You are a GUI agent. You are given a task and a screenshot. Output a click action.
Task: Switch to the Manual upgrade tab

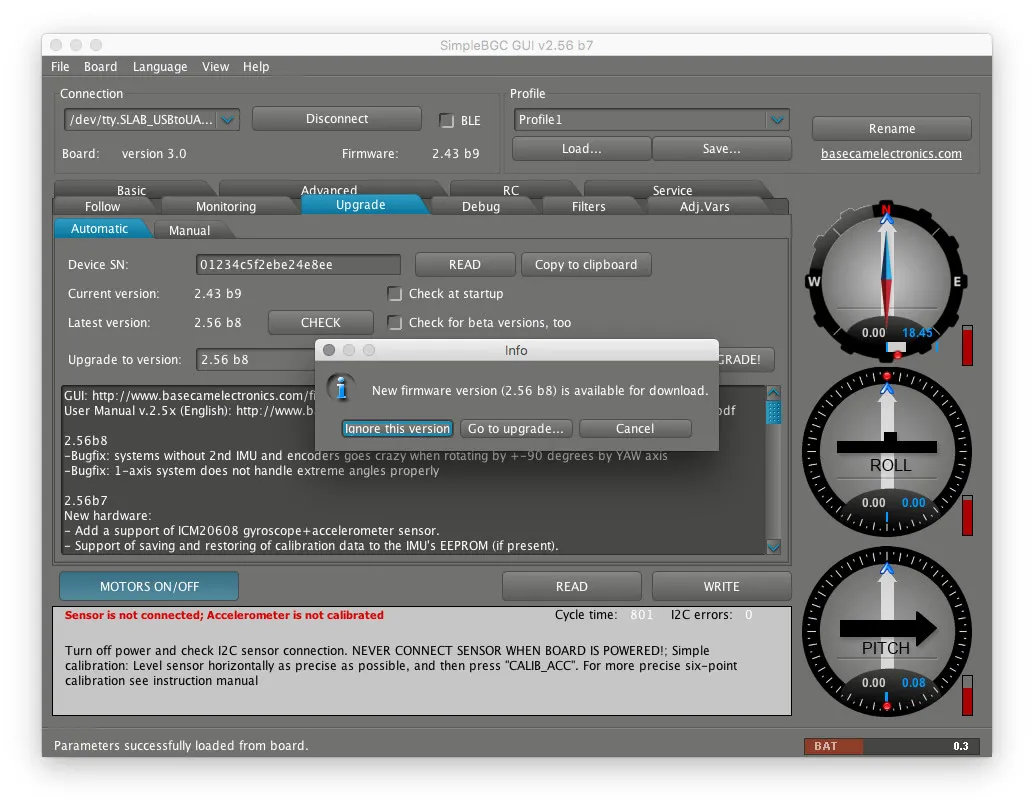pyautogui.click(x=190, y=230)
